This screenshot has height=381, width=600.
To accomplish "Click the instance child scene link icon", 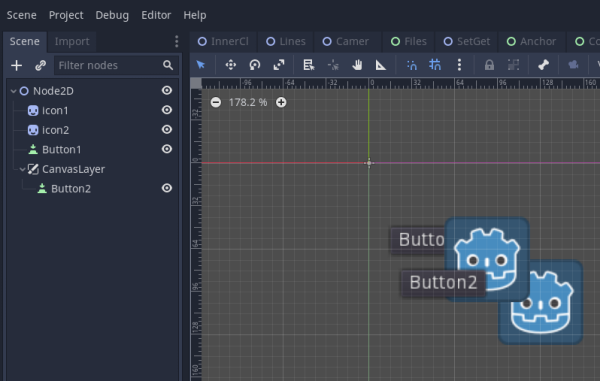I will pos(40,65).
